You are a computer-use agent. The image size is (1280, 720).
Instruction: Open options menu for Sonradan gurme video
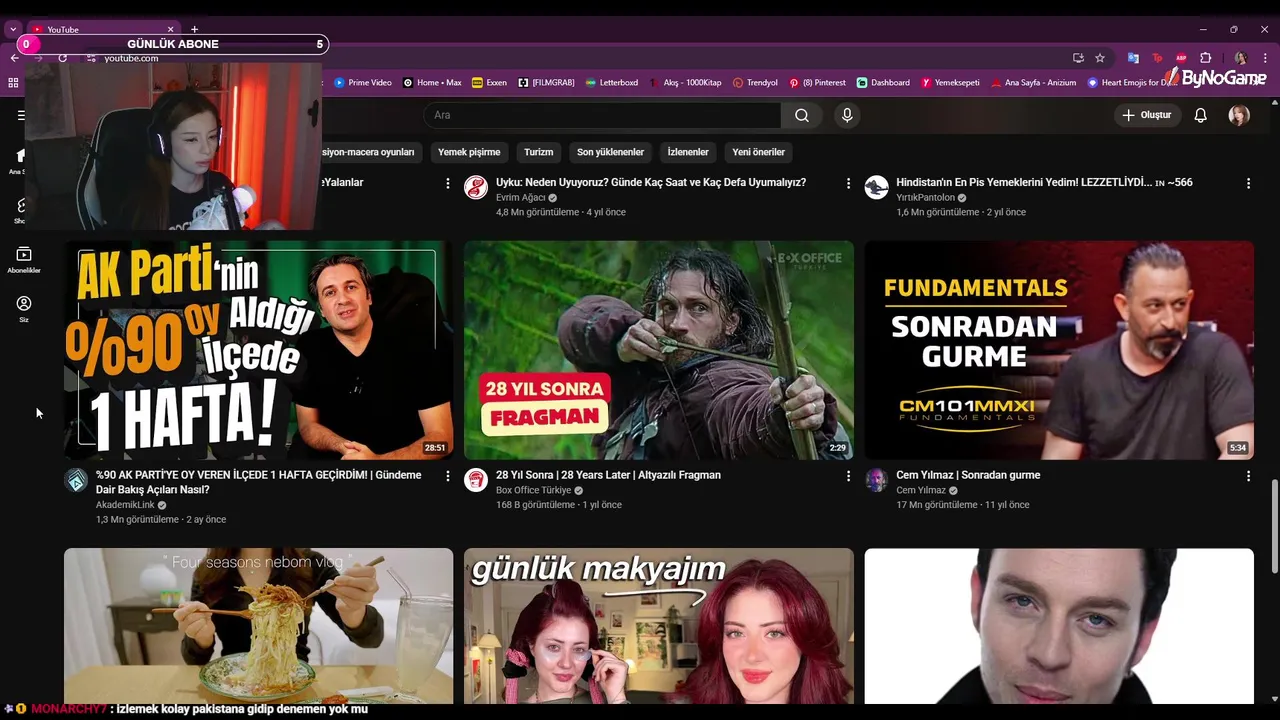(x=1248, y=476)
